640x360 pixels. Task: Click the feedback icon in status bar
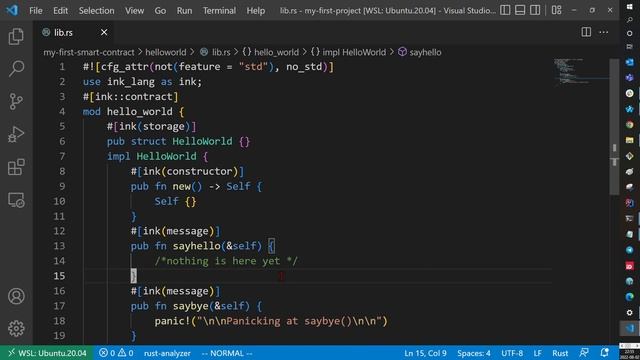tap(584, 353)
